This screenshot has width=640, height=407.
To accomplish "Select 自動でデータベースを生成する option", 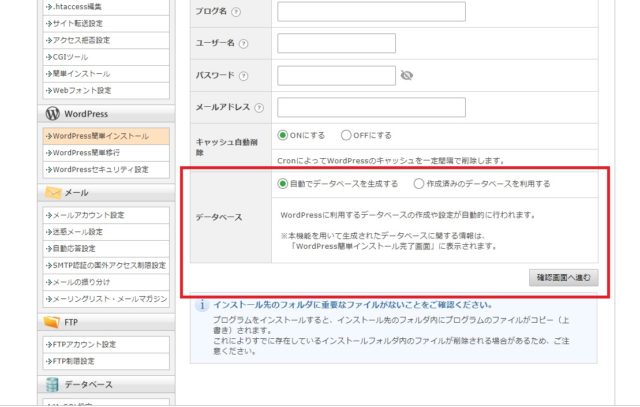I will (282, 184).
